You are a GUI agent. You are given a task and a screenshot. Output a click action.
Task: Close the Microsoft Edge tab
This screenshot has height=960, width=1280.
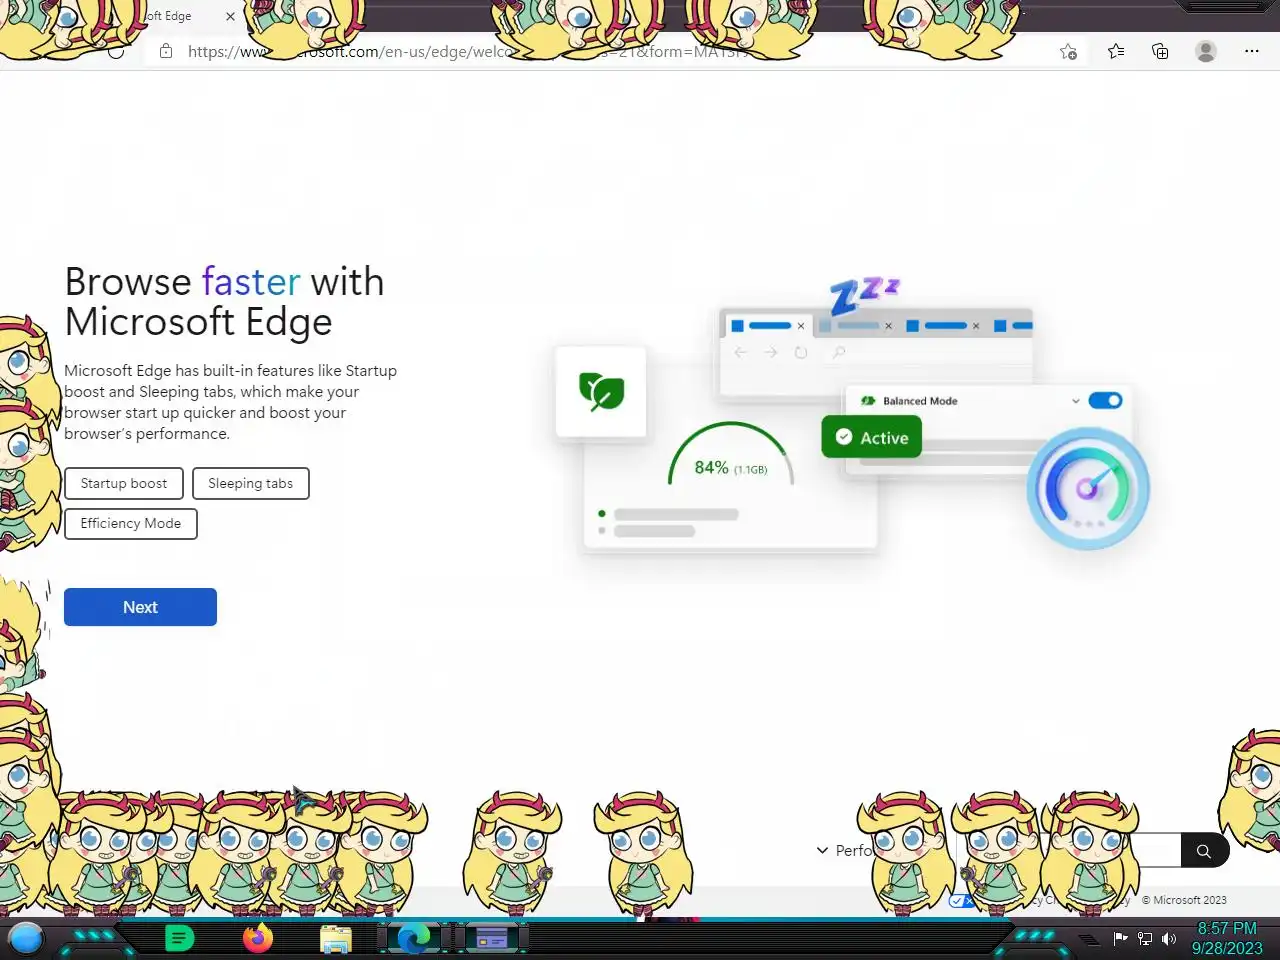230,16
